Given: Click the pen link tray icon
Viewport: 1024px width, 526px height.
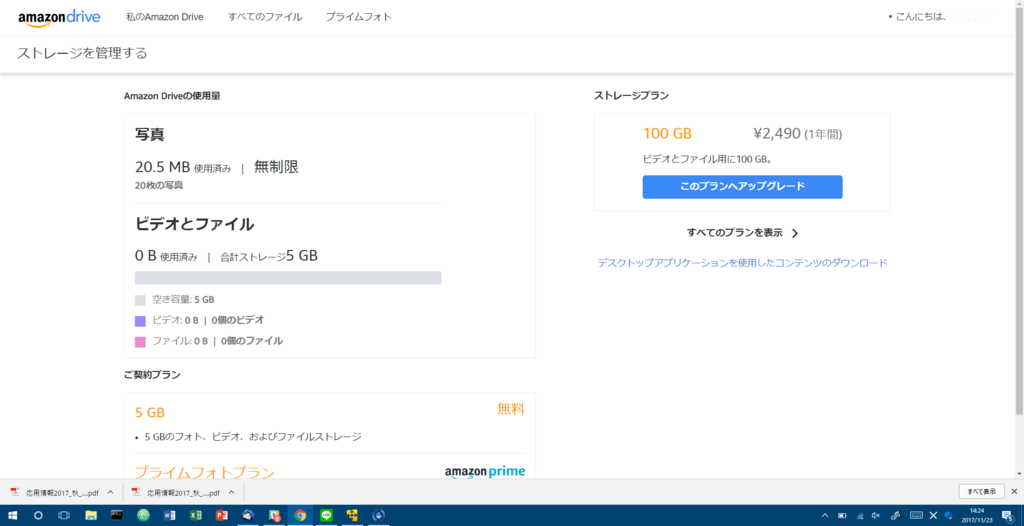Looking at the screenshot, I should coord(896,515).
